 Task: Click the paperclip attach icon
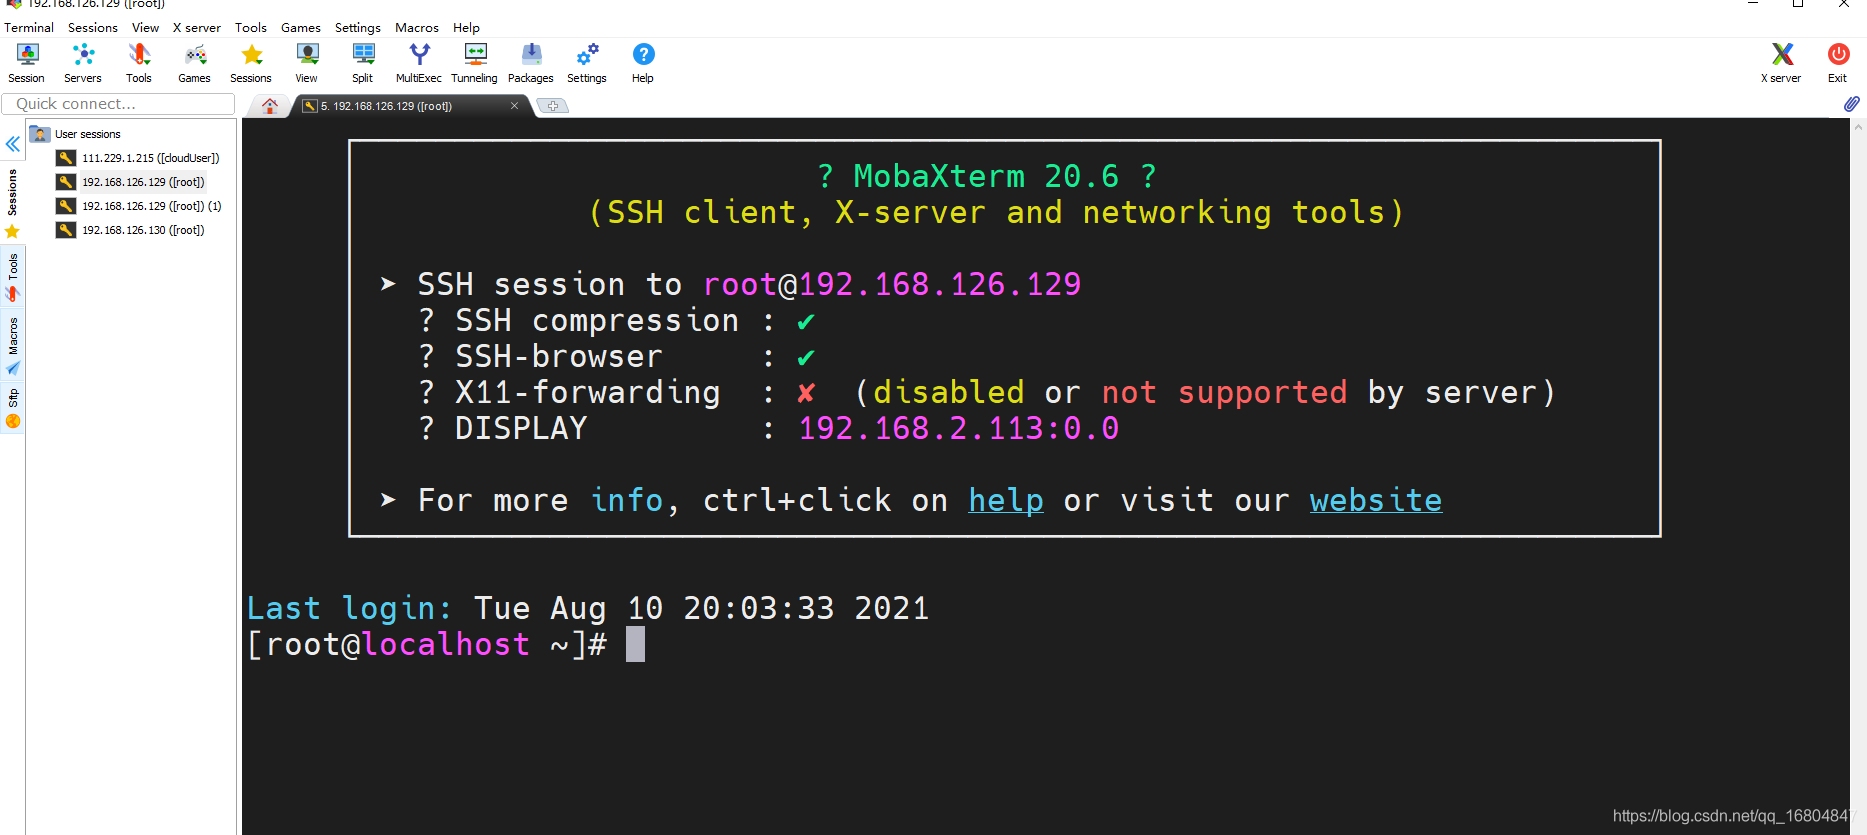[x=1851, y=103]
